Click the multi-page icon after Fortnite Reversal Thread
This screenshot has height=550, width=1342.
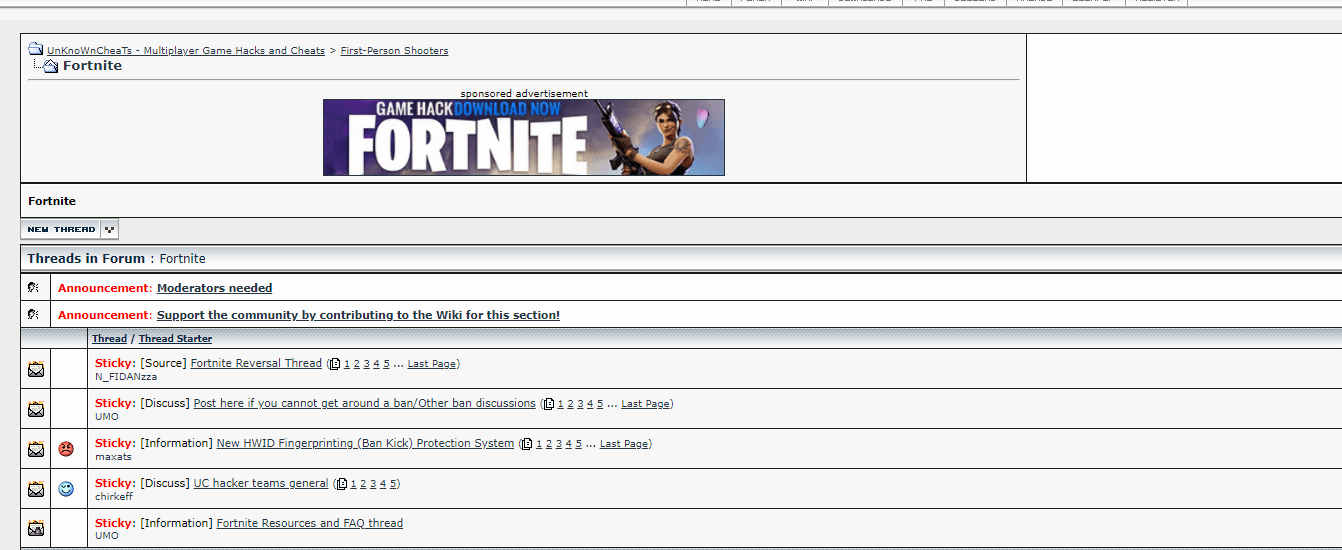[335, 364]
